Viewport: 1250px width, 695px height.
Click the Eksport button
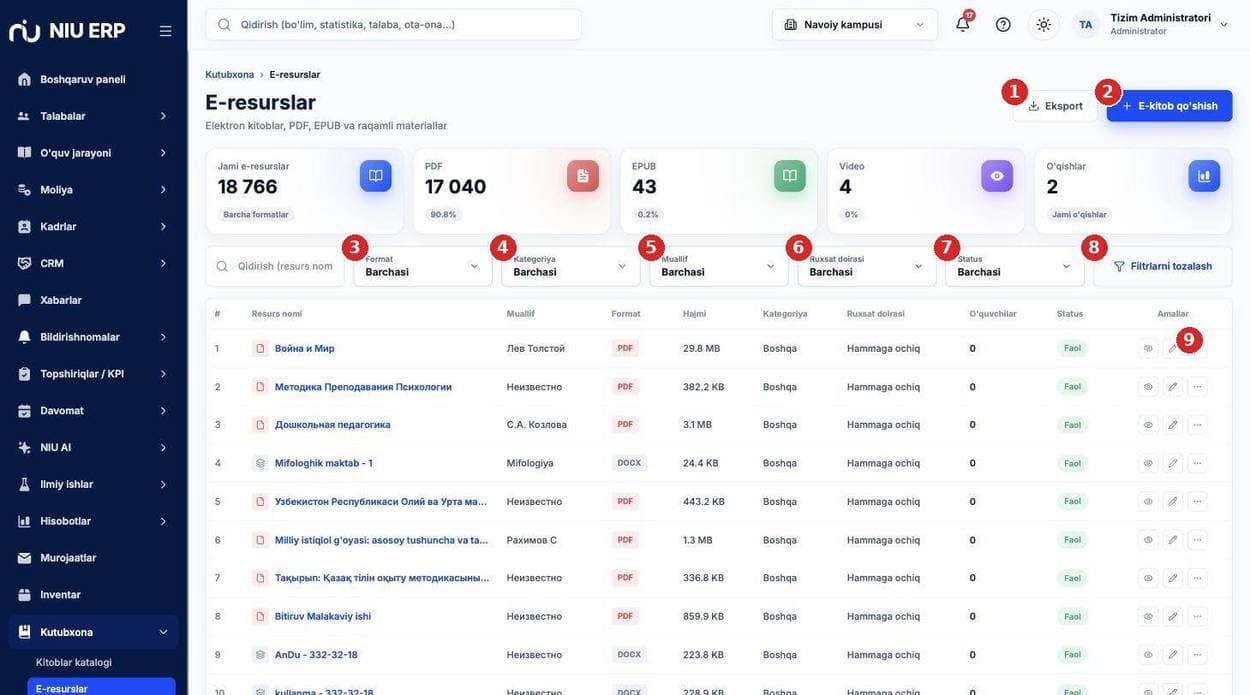click(x=1056, y=106)
